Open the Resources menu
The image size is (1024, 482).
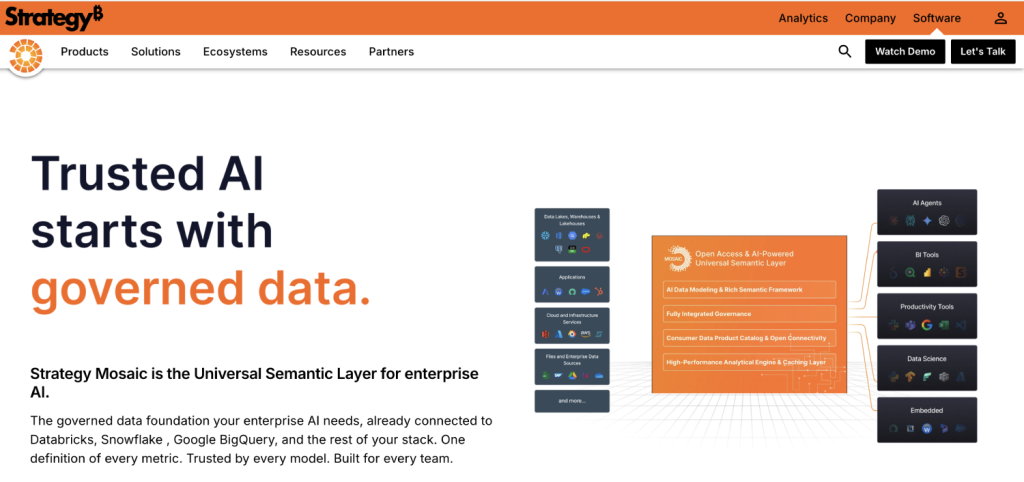[x=318, y=52]
